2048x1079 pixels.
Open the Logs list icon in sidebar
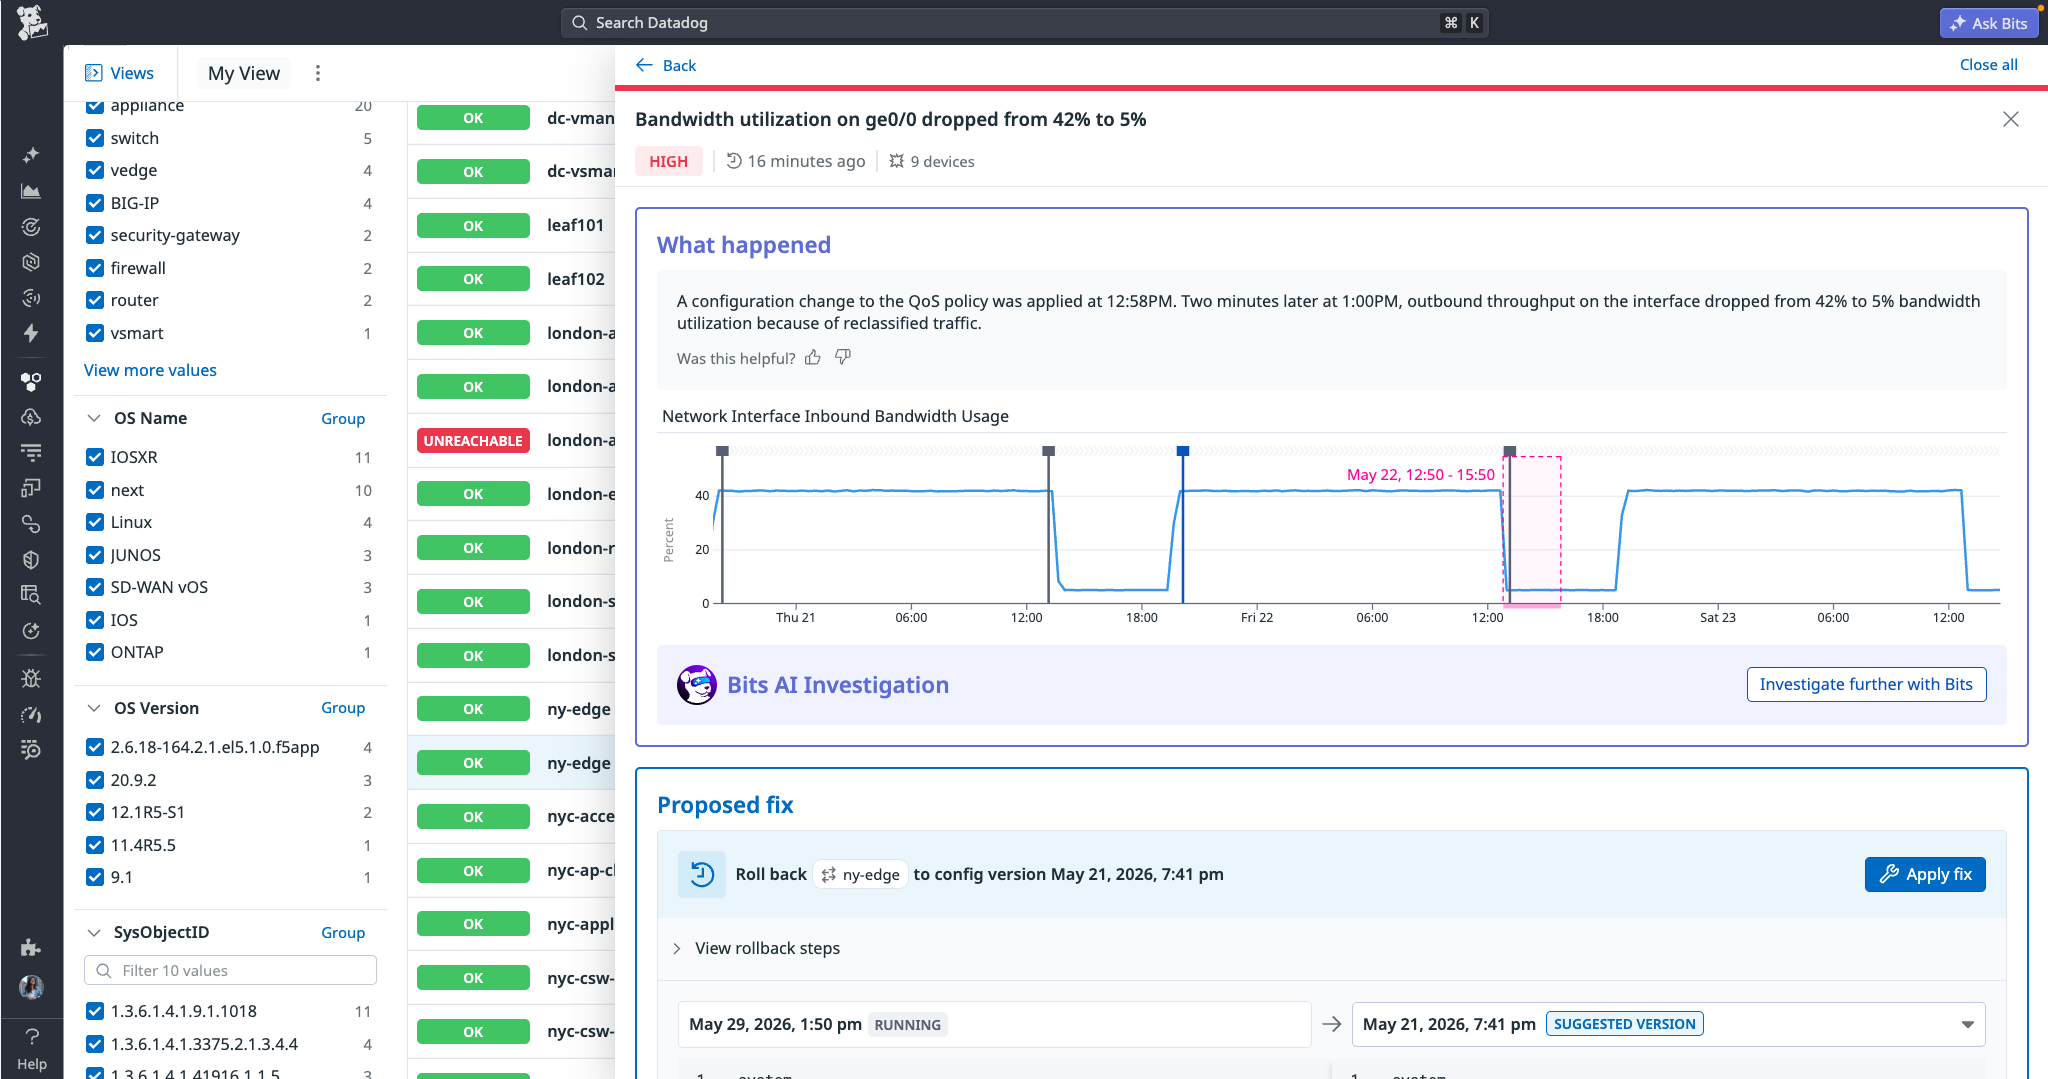[x=31, y=452]
